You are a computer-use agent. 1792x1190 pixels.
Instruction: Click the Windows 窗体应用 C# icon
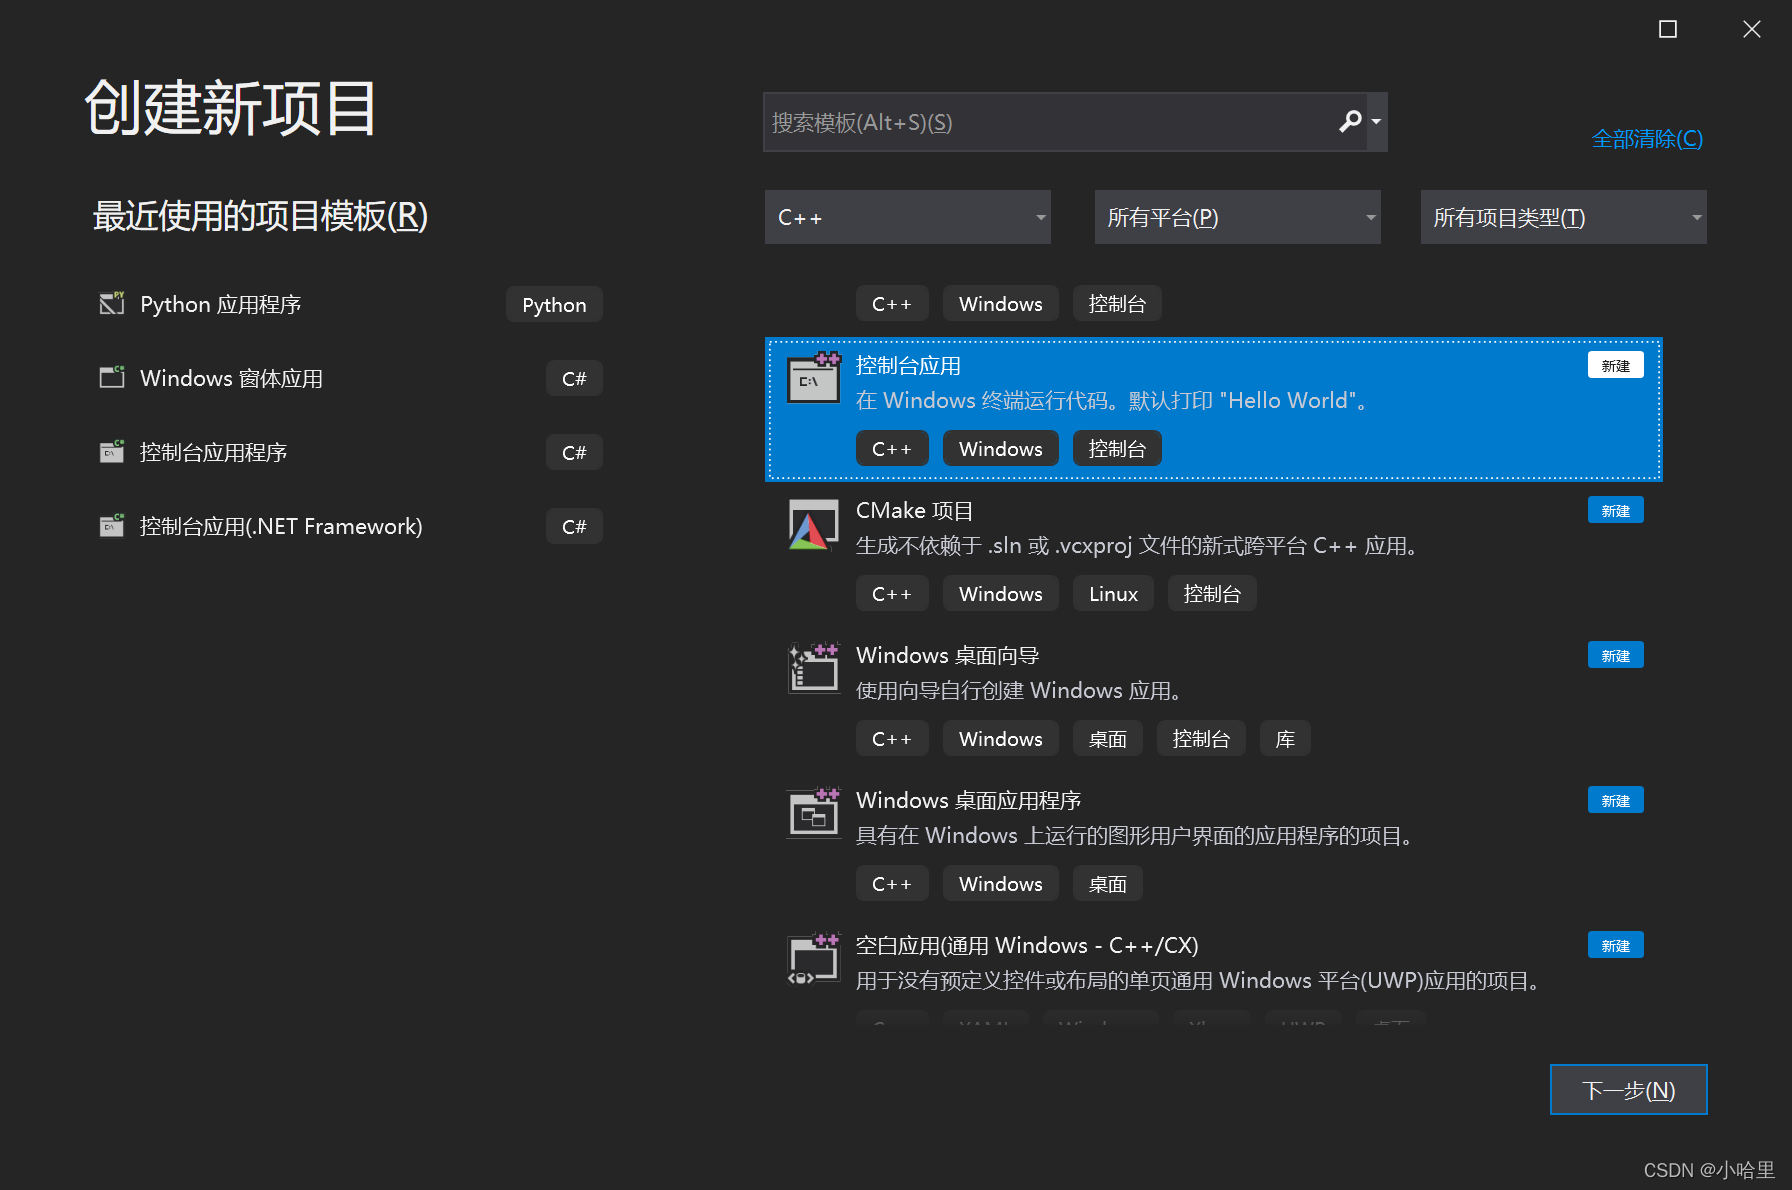112,377
